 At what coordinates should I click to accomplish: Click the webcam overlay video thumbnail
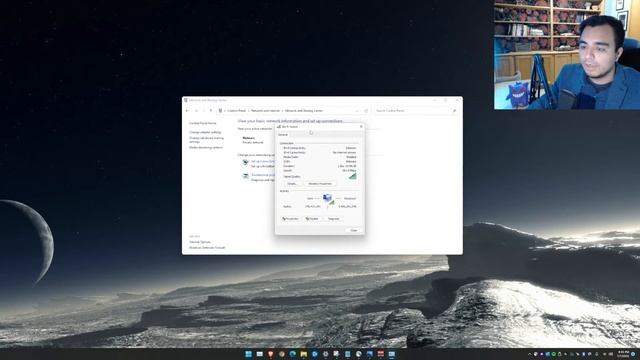pos(567,55)
